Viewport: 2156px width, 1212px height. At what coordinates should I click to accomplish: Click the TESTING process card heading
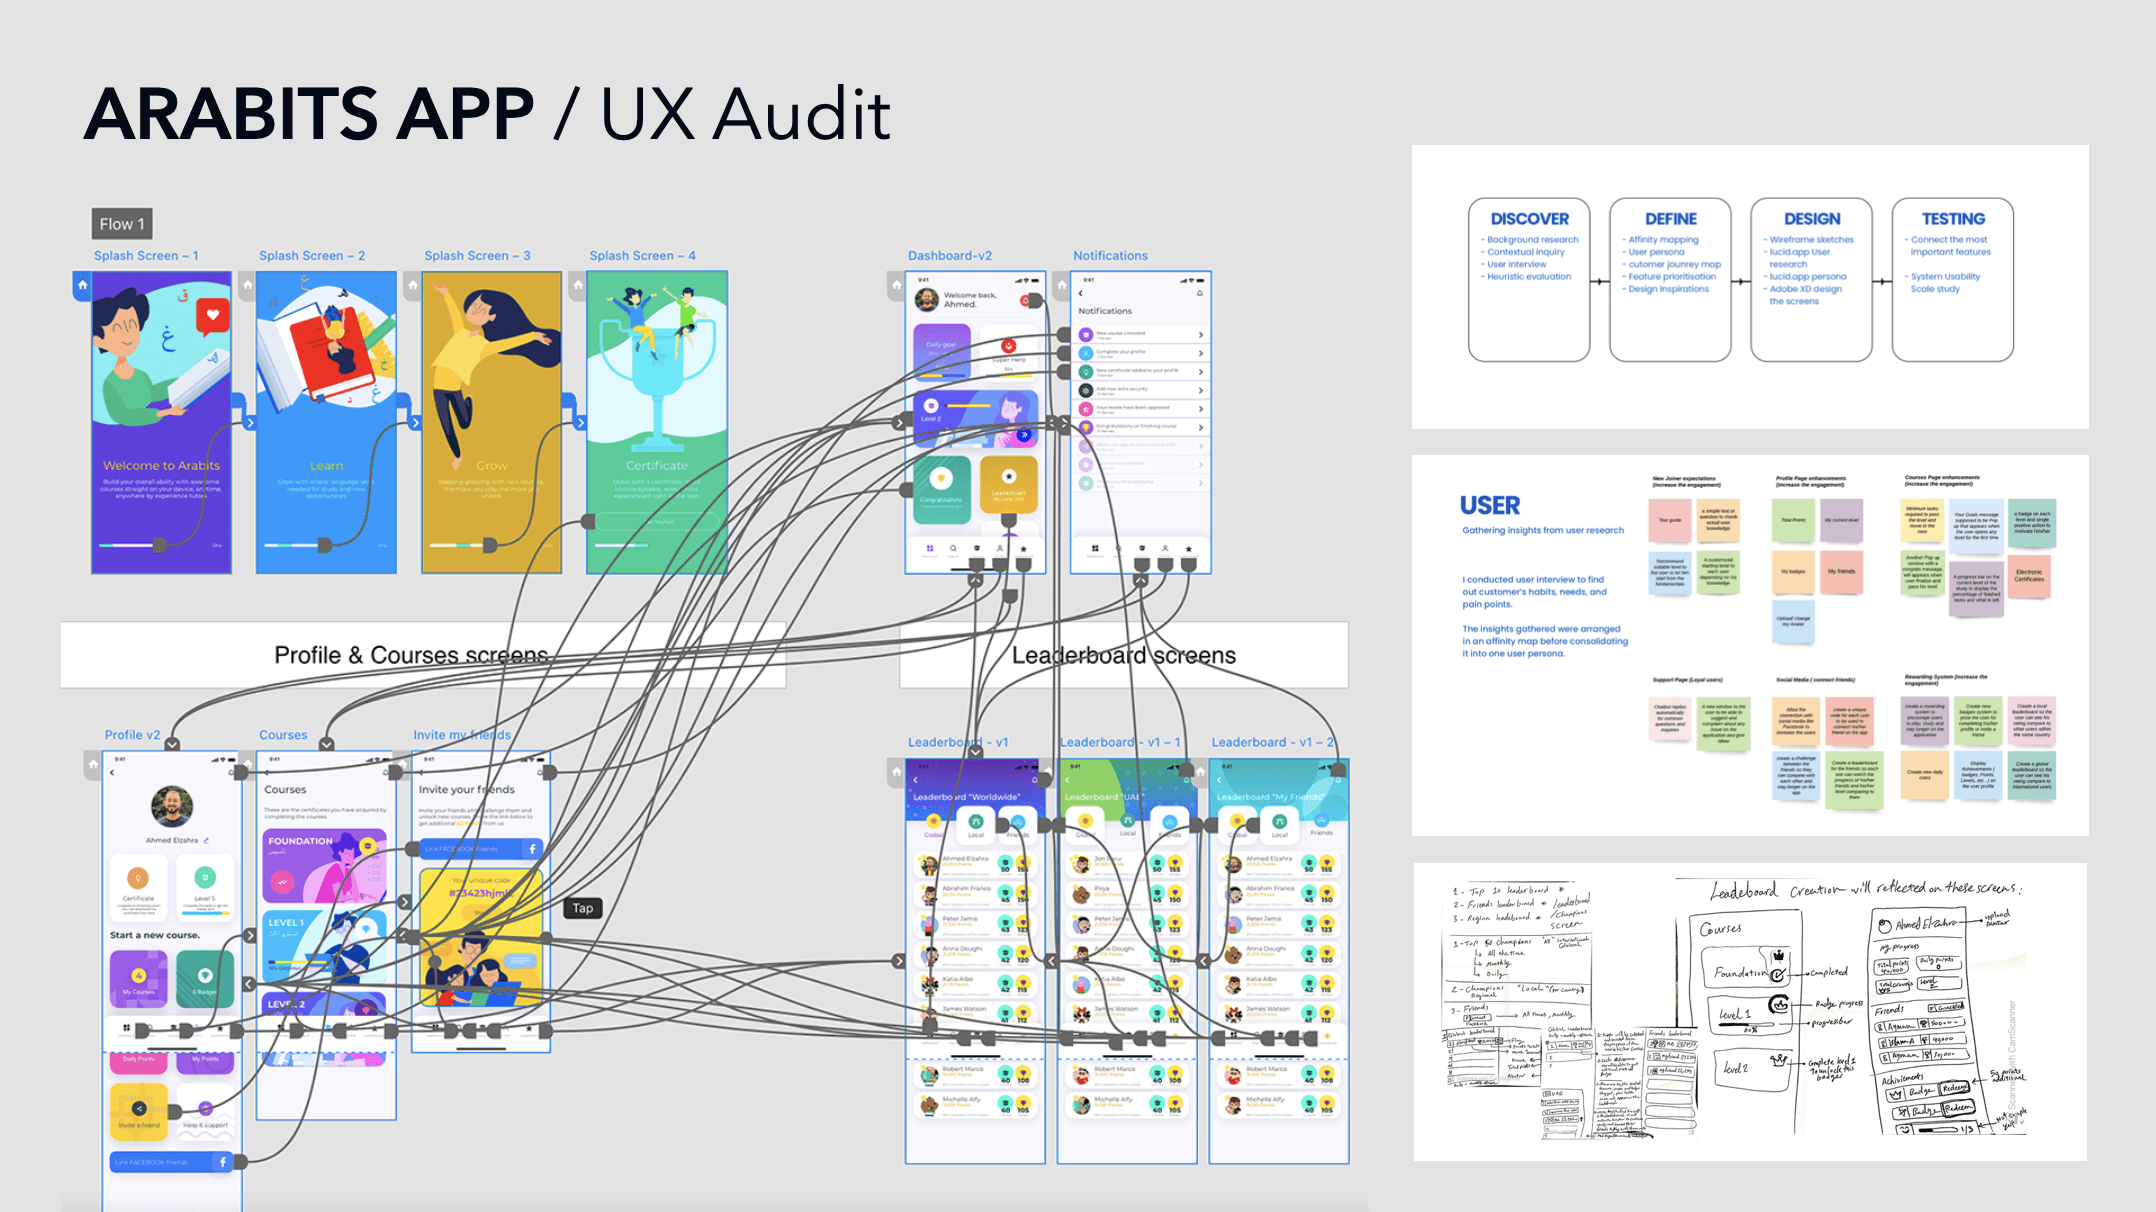[1953, 219]
